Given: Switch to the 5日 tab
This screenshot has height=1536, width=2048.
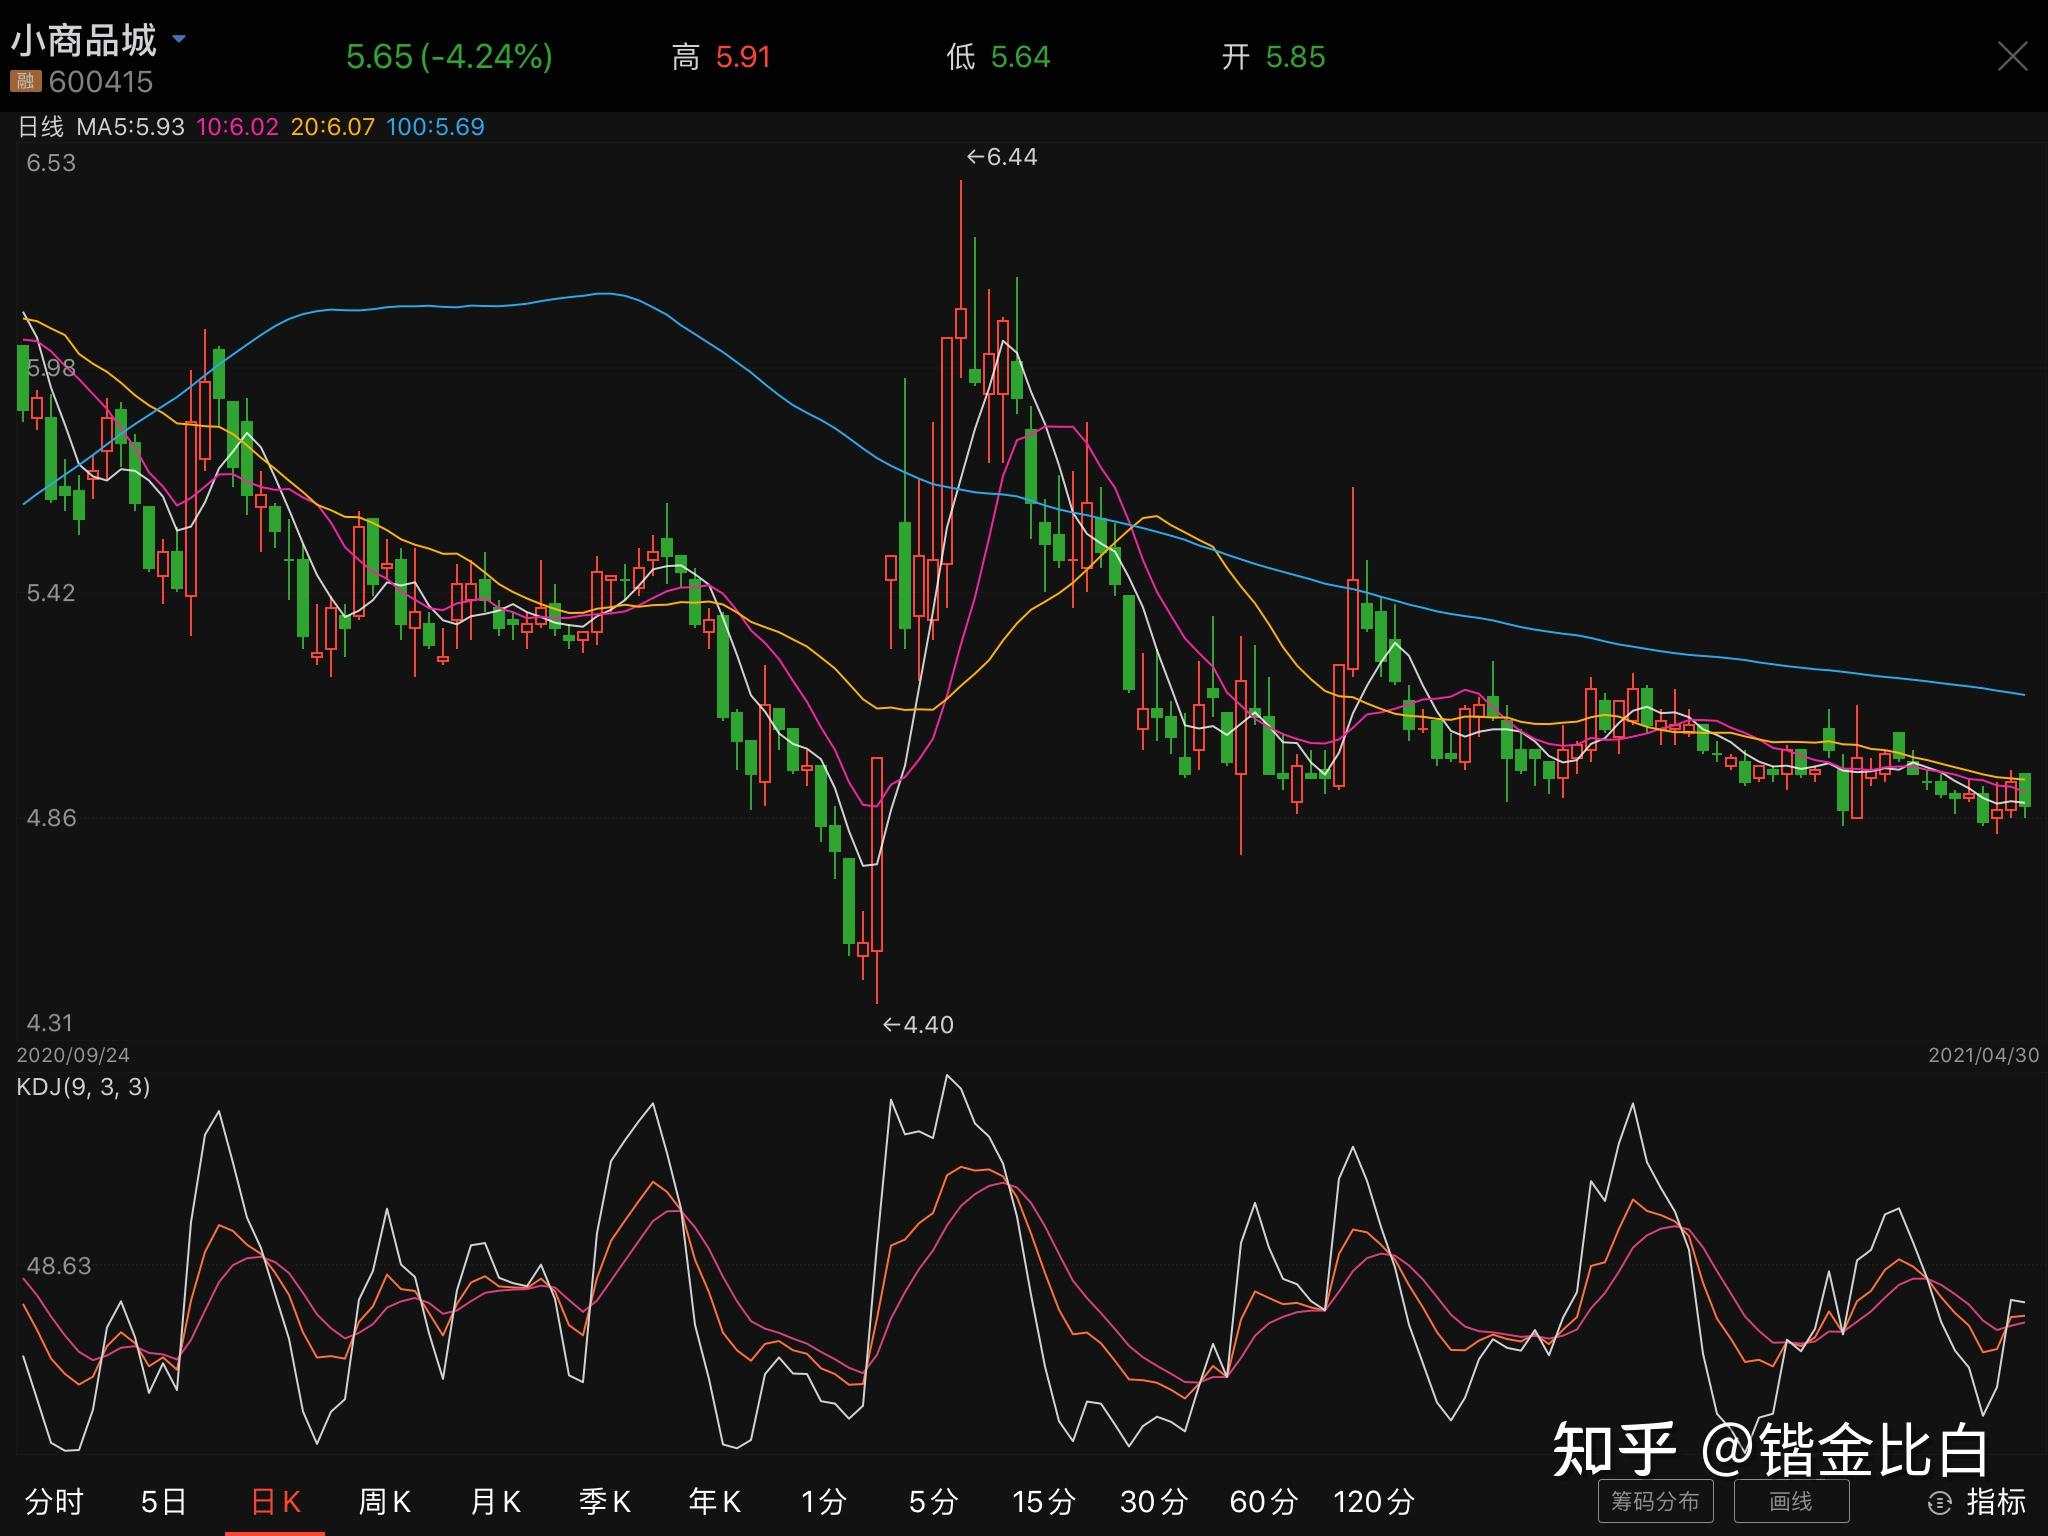Looking at the screenshot, I should click(164, 1501).
